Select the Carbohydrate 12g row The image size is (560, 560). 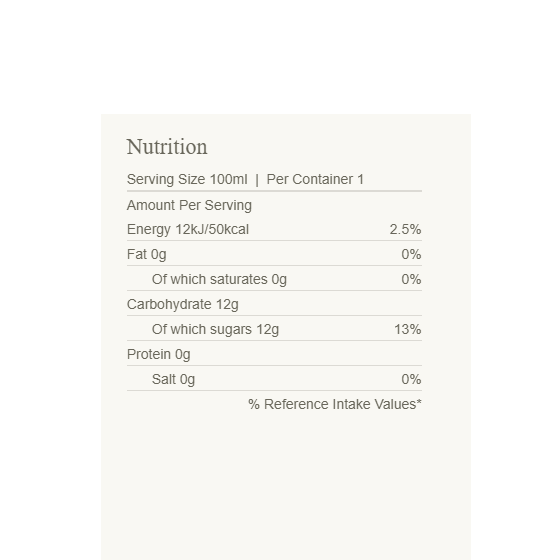point(274,304)
